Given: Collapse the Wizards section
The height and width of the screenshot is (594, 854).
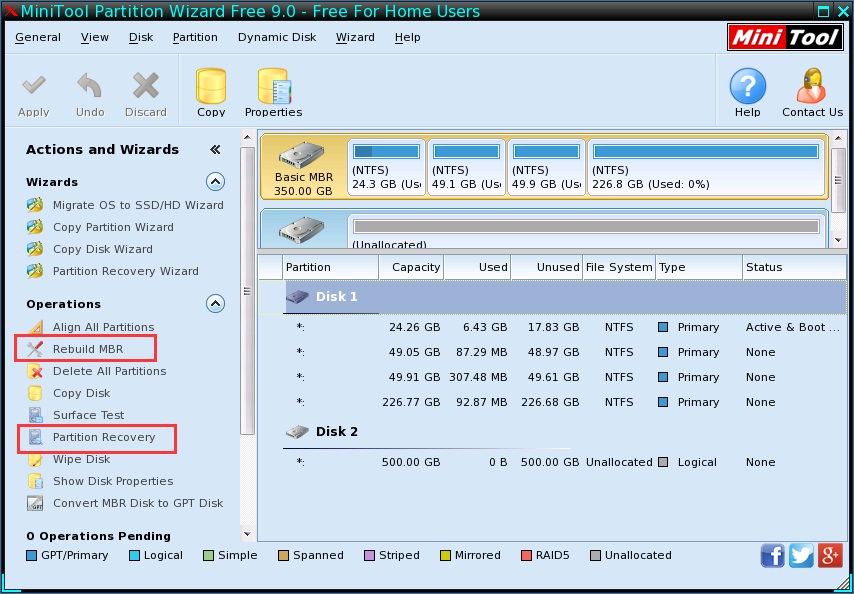Looking at the screenshot, I should (x=216, y=181).
